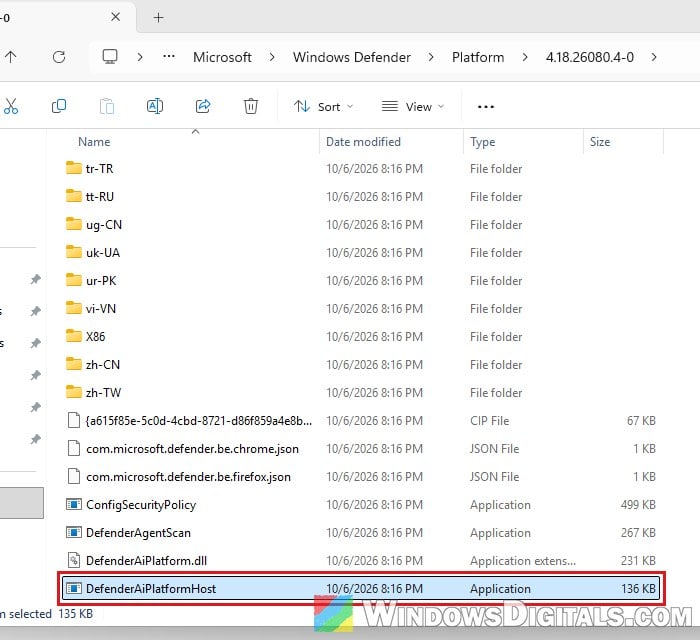This screenshot has width=700, height=640.
Task: Go to Windows Defender in breadcrumb
Action: [x=352, y=57]
